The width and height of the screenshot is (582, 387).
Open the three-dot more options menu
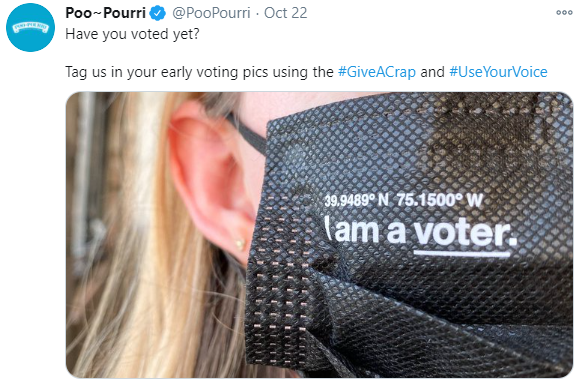[564, 13]
